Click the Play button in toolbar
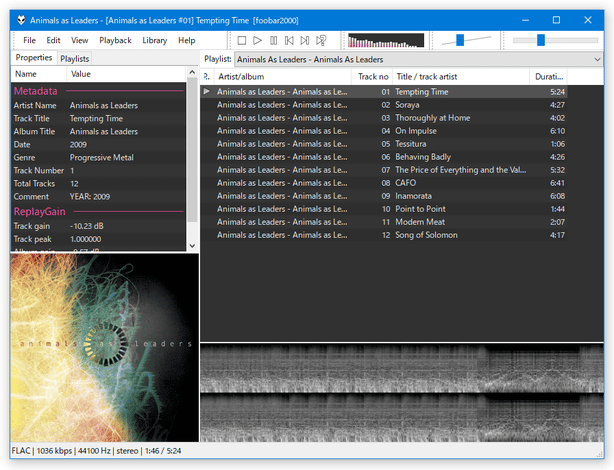Screen dimensions: 614x470 click(x=257, y=40)
